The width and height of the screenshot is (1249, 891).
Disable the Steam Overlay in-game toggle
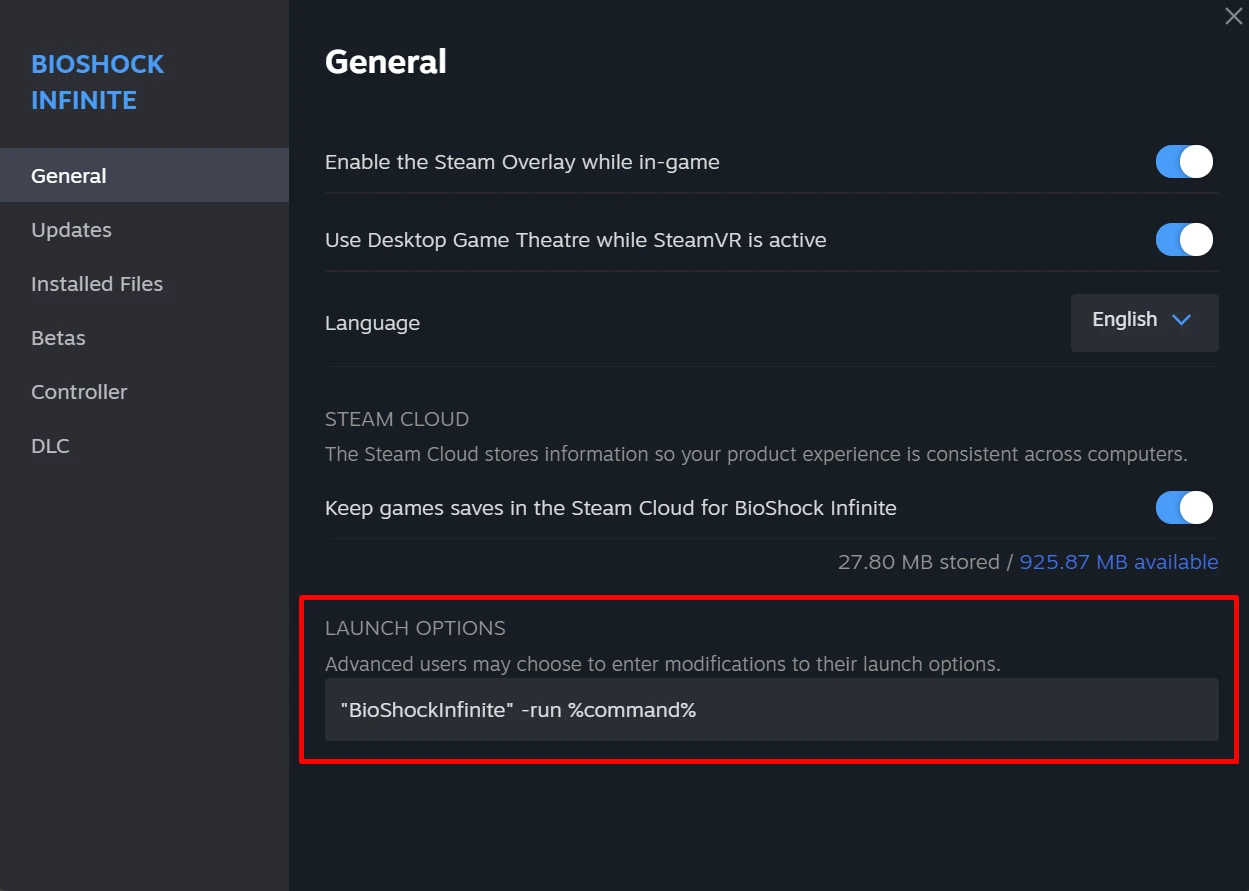1184,162
